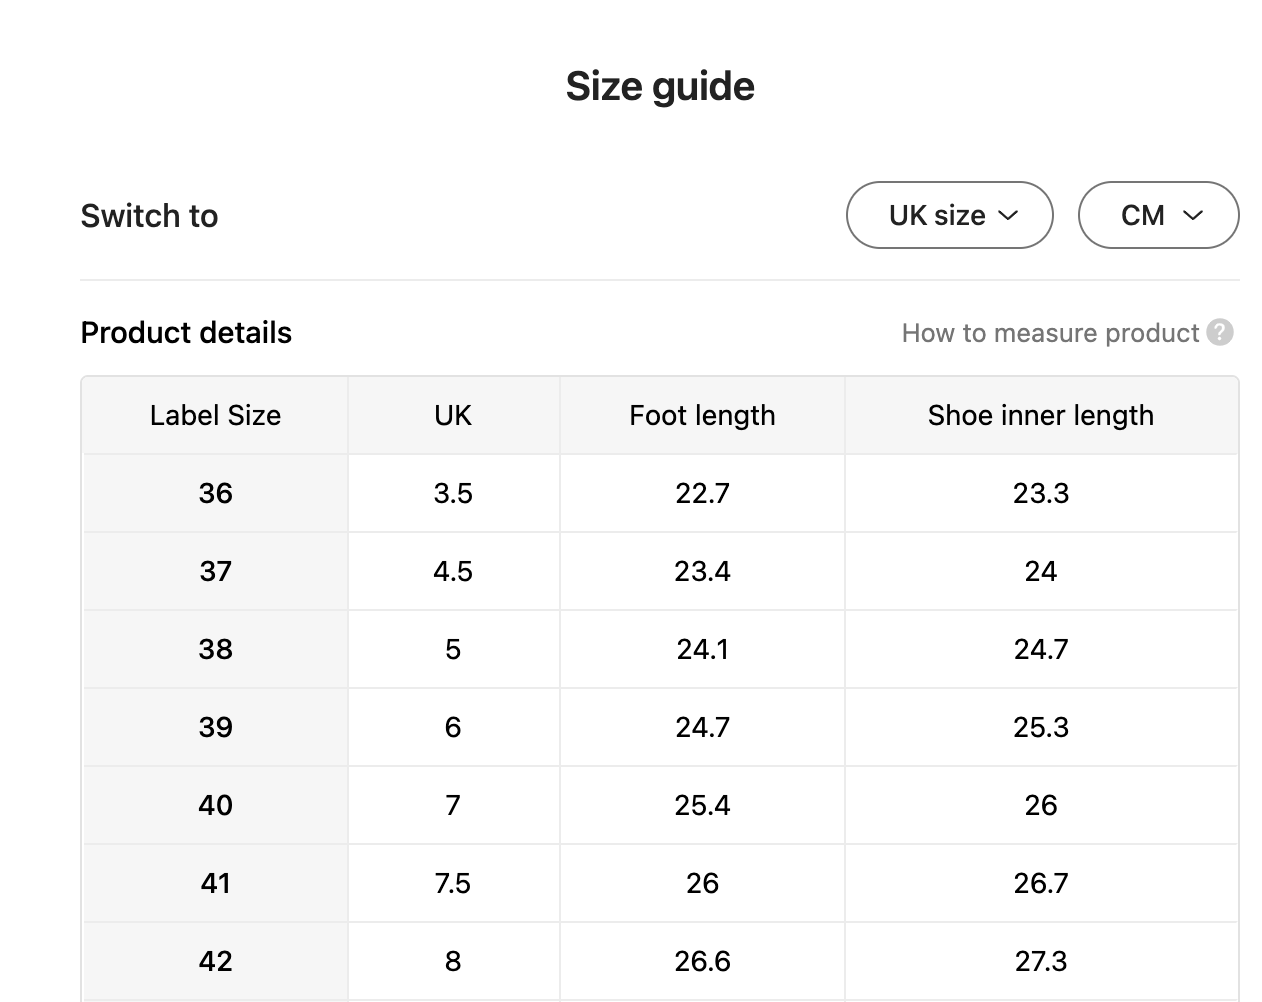Click the How to measure product link
Viewport: 1262px width, 1002px height.
1050,333
